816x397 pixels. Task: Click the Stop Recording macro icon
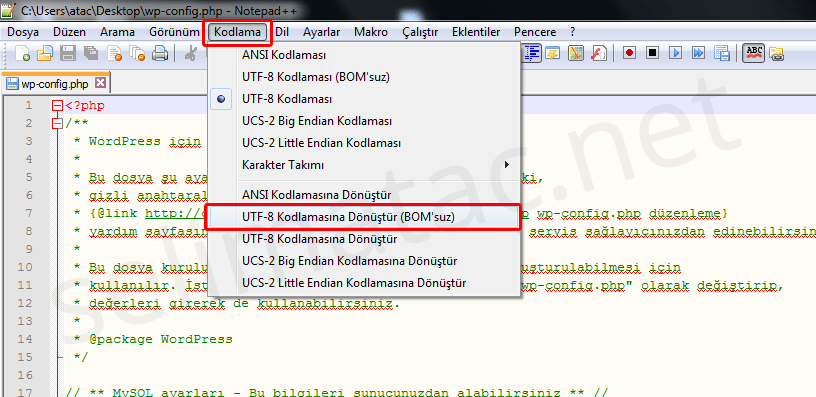pos(653,53)
